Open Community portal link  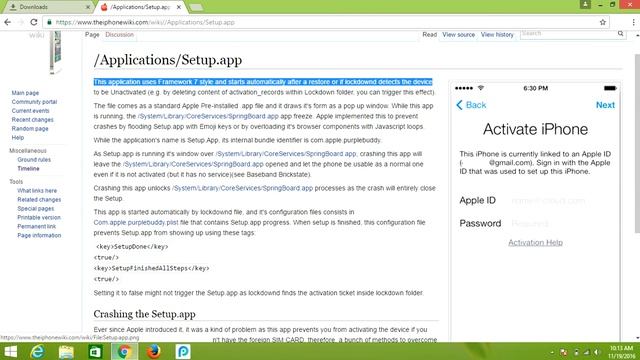click(34, 102)
